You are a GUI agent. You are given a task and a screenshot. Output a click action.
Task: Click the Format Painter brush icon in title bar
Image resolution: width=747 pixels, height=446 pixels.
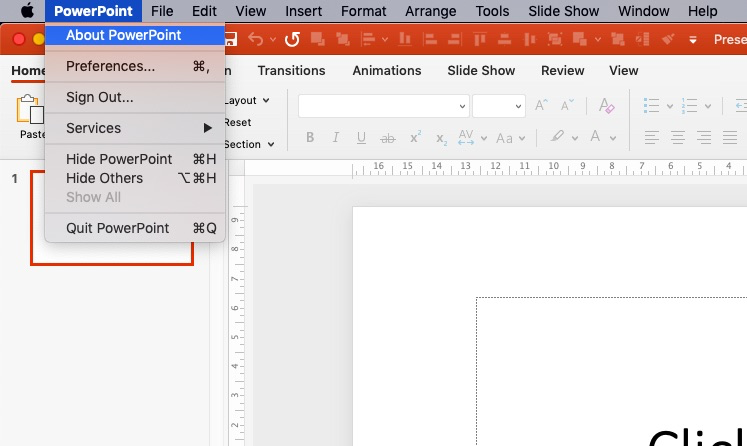point(668,39)
